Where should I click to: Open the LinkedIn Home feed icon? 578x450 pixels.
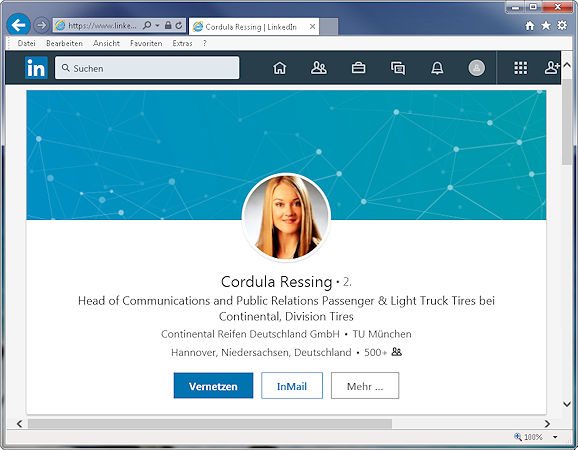pyautogui.click(x=279, y=68)
